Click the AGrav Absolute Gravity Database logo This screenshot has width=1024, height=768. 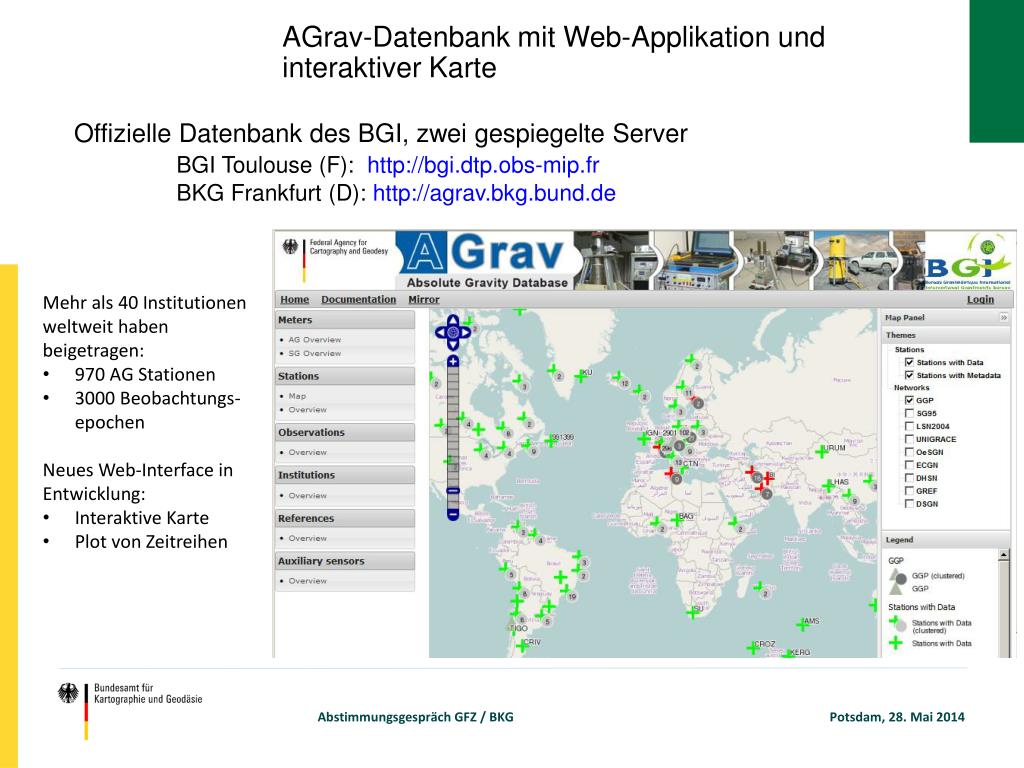pyautogui.click(x=487, y=261)
